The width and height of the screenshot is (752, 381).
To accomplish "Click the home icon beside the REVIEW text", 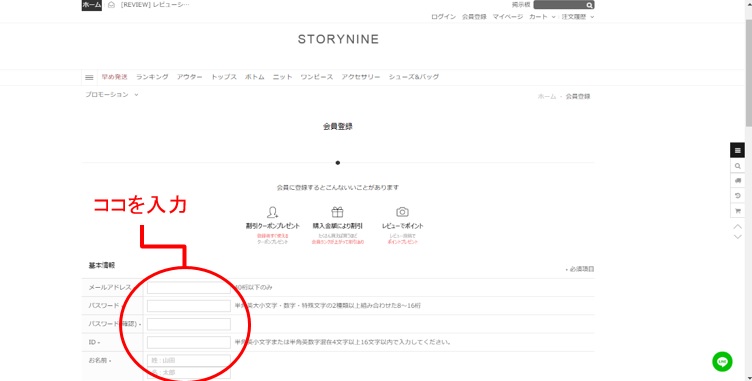I will click(111, 5).
